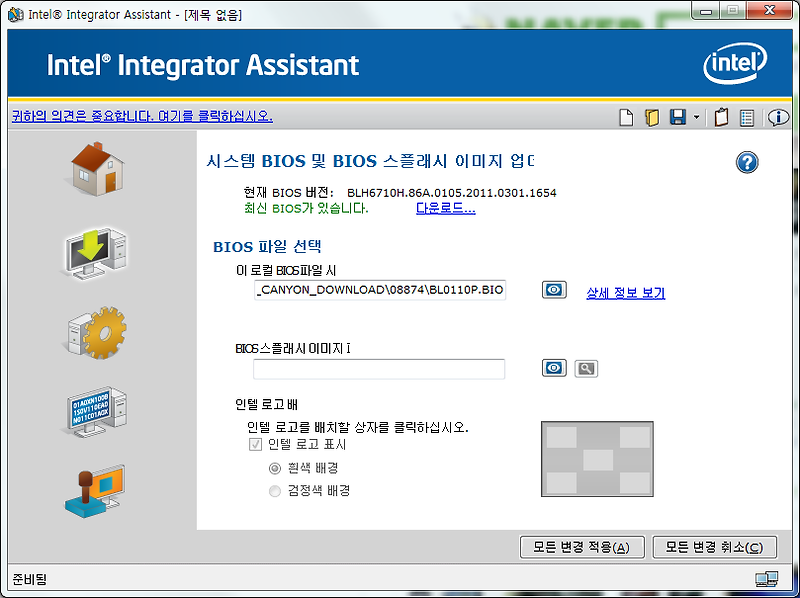Open the joystick and monitor sidebar icon
The width and height of the screenshot is (800, 598).
[x=96, y=491]
